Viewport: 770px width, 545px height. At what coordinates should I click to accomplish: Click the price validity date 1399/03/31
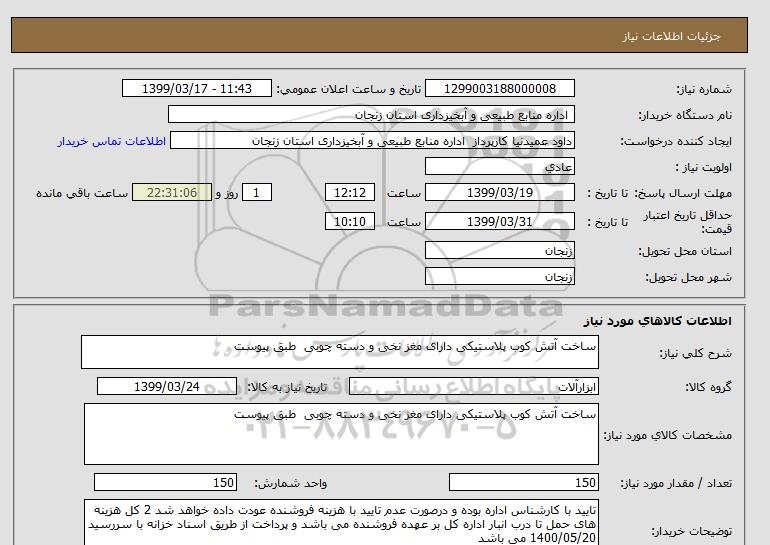point(499,221)
